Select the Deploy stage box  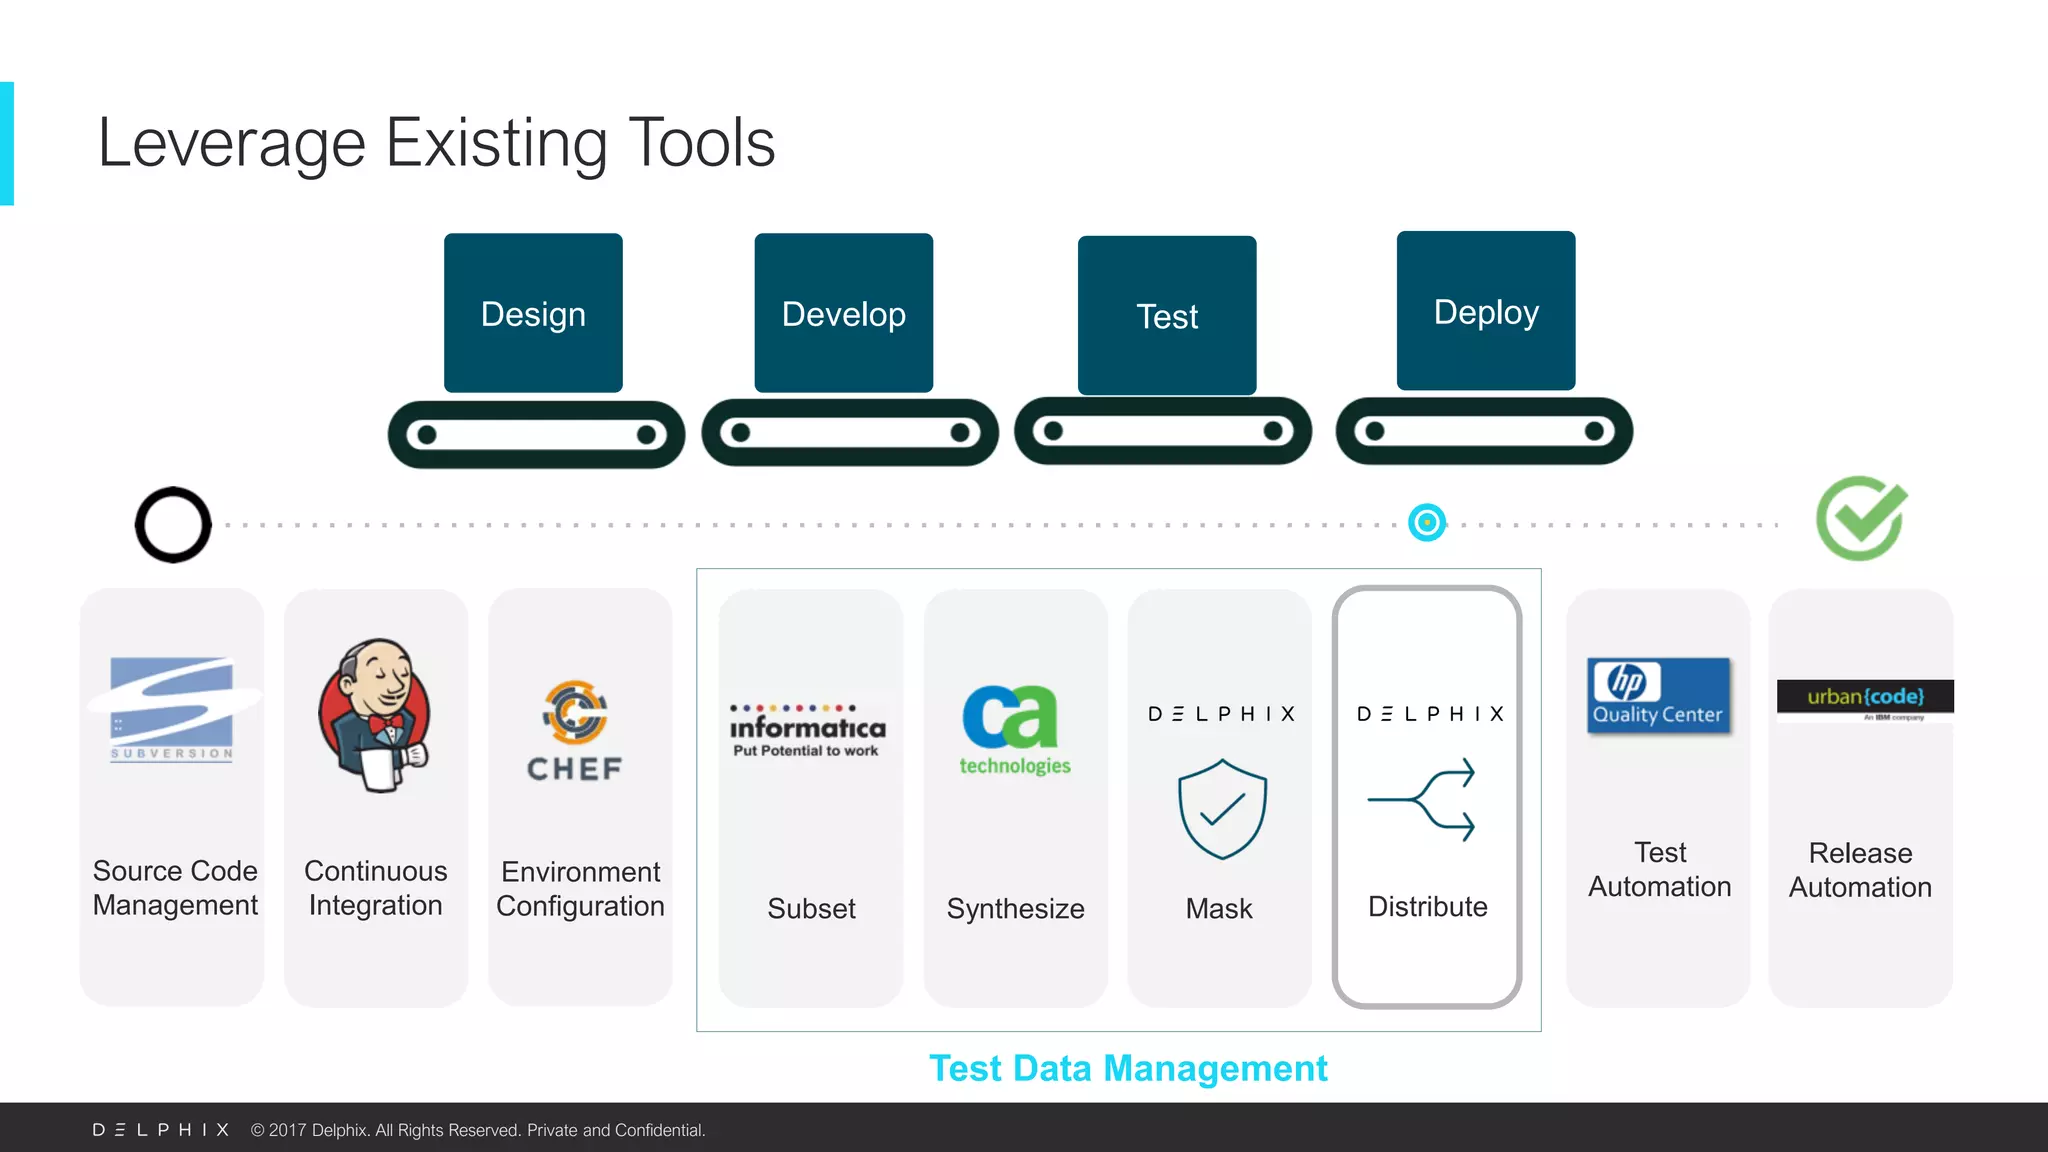(1485, 311)
